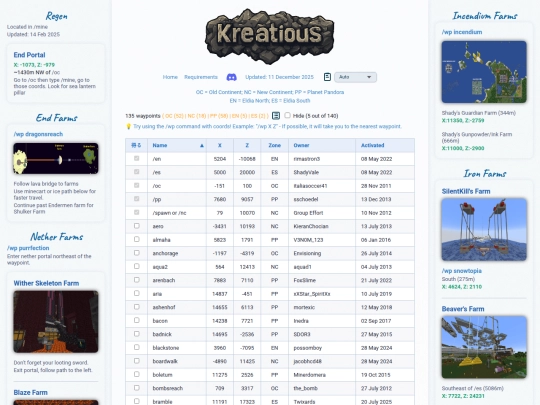Image resolution: width=540 pixels, height=405 pixels.
Task: Check the aria waypoint checkbox
Action: (137, 293)
